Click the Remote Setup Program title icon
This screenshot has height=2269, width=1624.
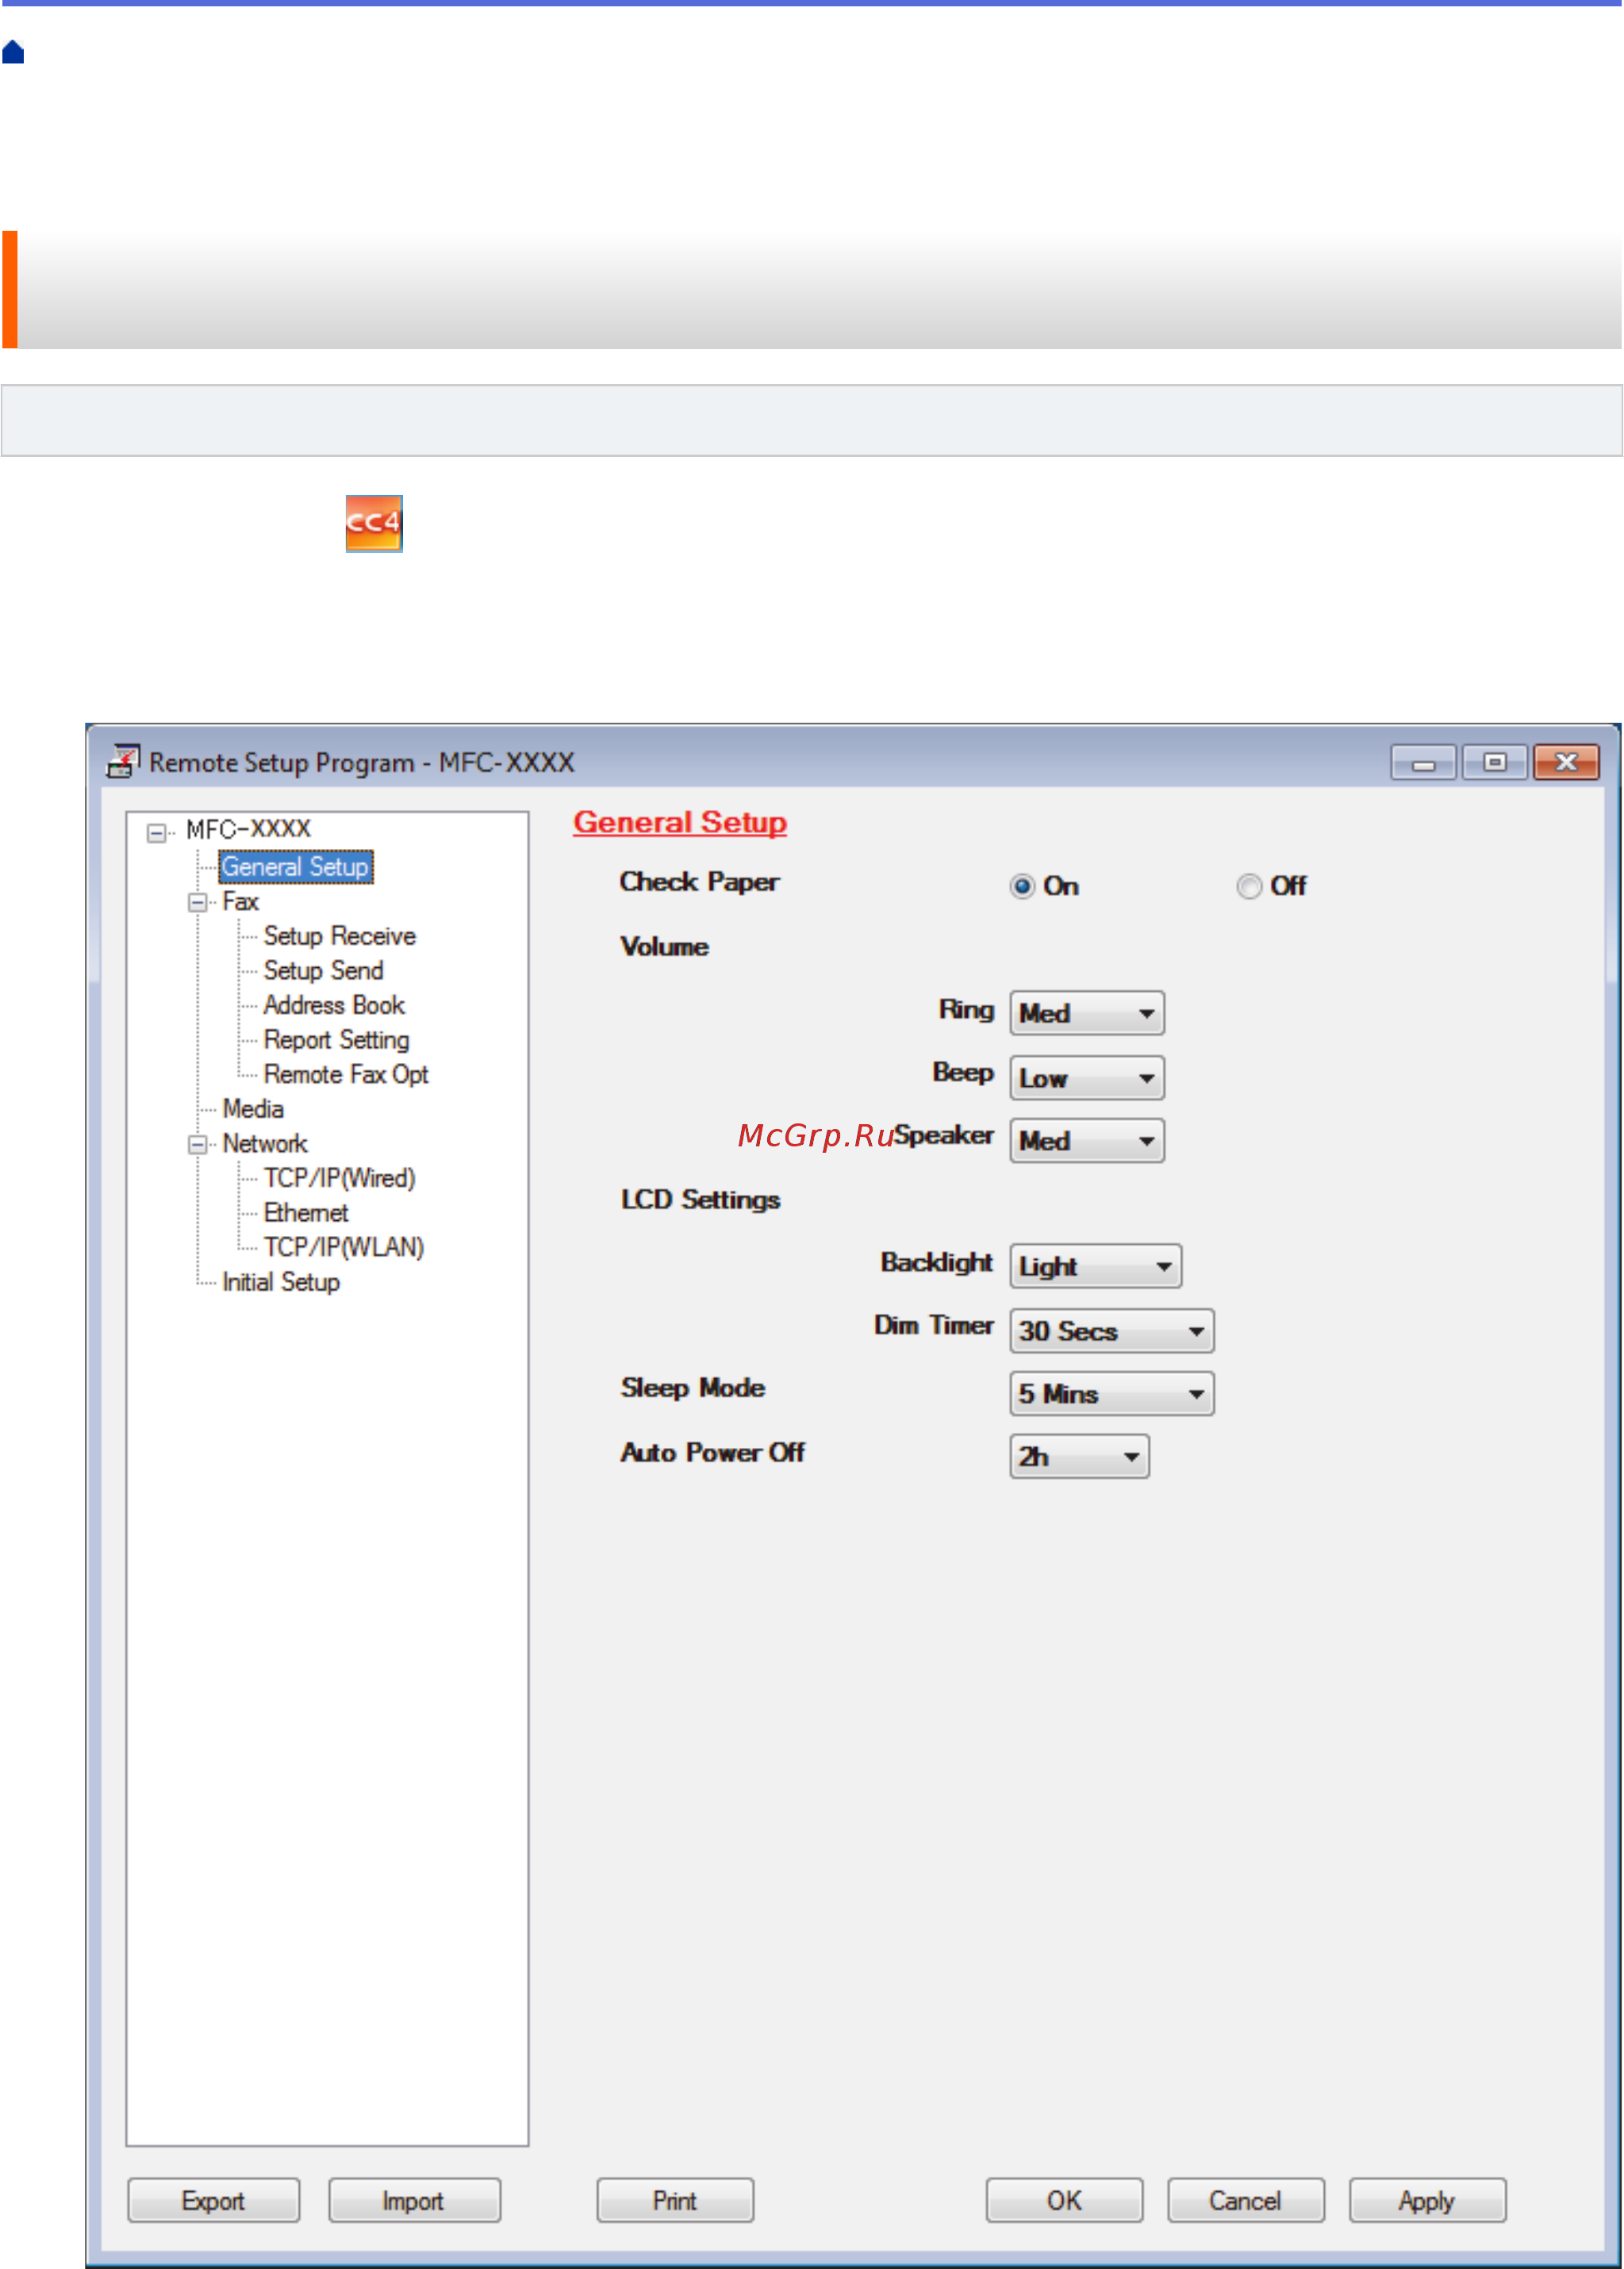[123, 761]
